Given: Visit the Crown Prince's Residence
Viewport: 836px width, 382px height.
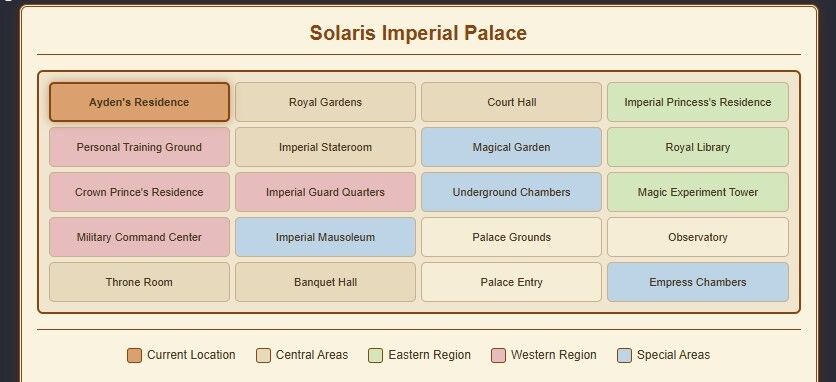Looking at the screenshot, I should pyautogui.click(x=139, y=192).
